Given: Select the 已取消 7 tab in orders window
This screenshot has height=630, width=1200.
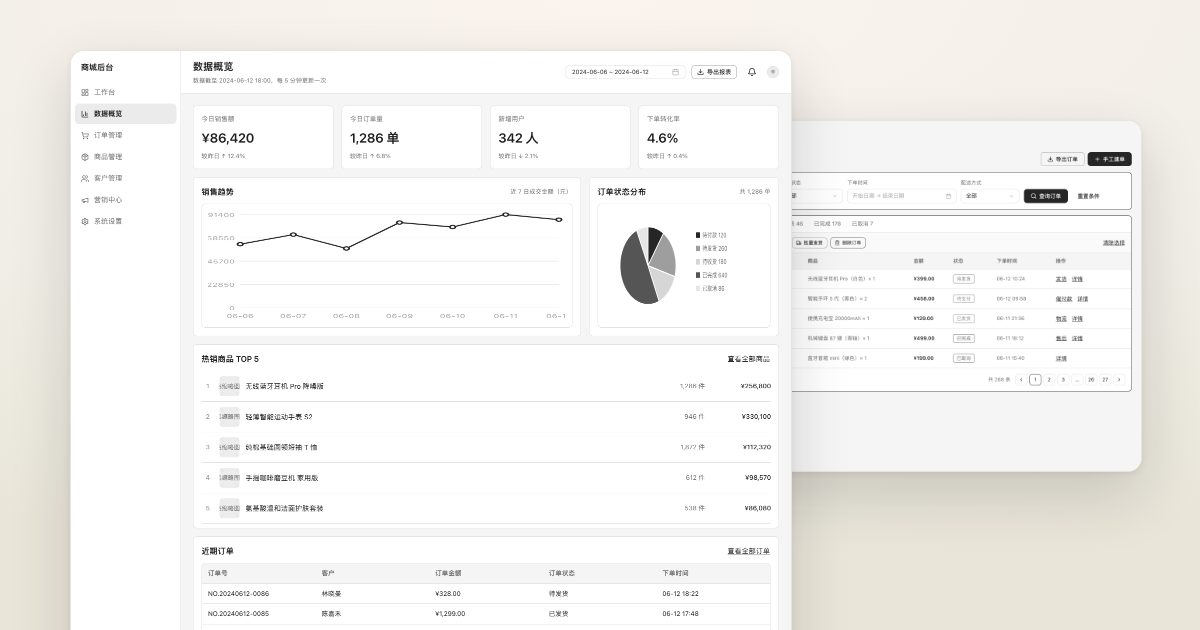Looking at the screenshot, I should (863, 224).
